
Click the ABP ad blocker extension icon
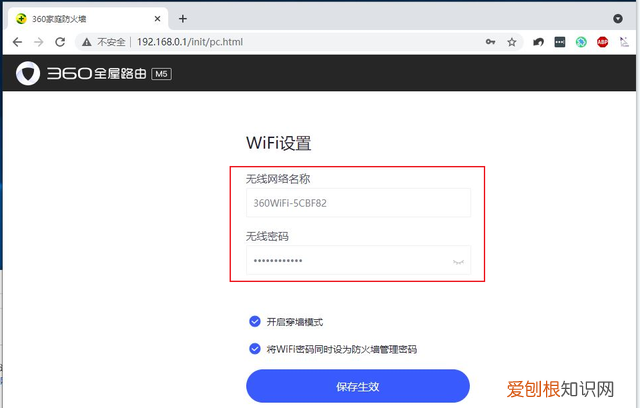coord(602,42)
